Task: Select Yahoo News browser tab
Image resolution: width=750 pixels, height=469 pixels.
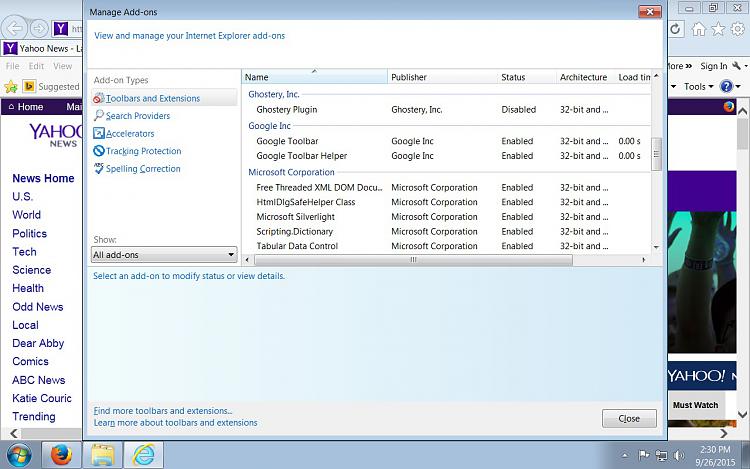Action: click(42, 48)
